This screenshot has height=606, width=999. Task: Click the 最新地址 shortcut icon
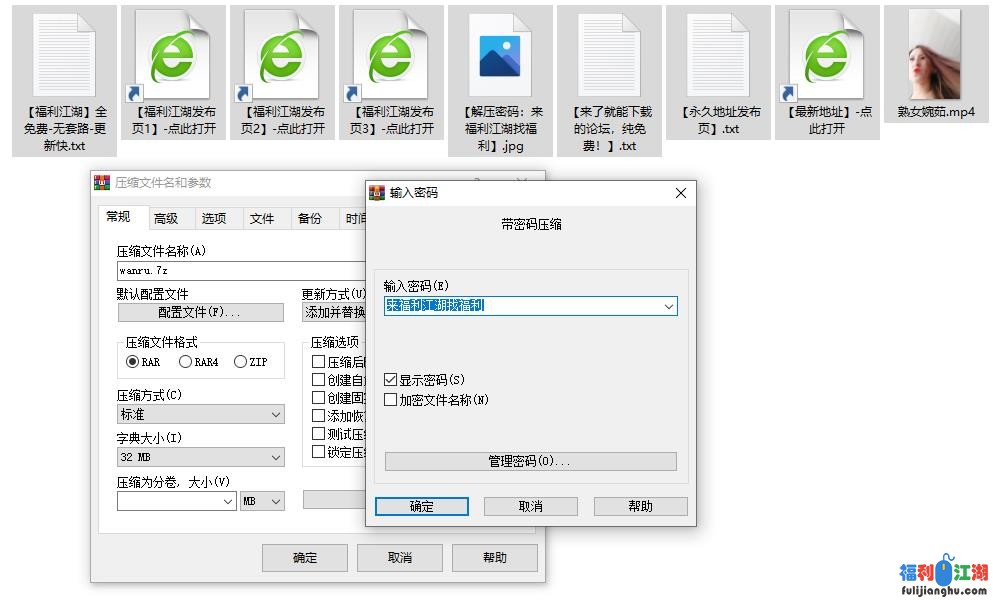coord(826,57)
